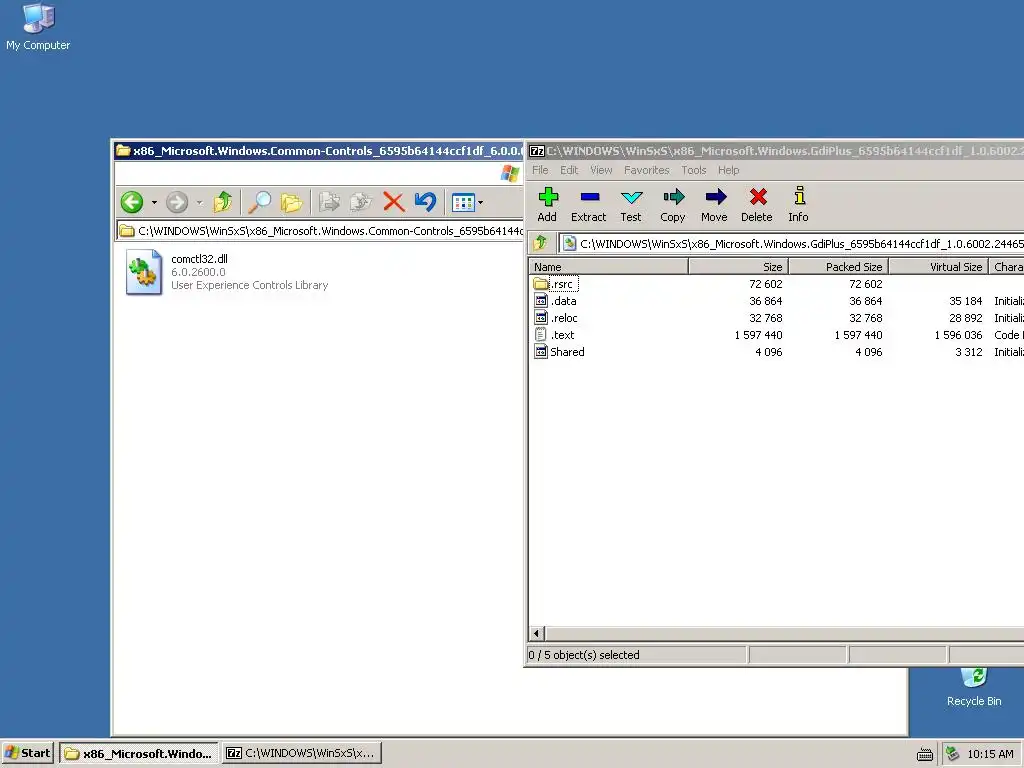Select the .data row in 7-Zip

(x=776, y=301)
